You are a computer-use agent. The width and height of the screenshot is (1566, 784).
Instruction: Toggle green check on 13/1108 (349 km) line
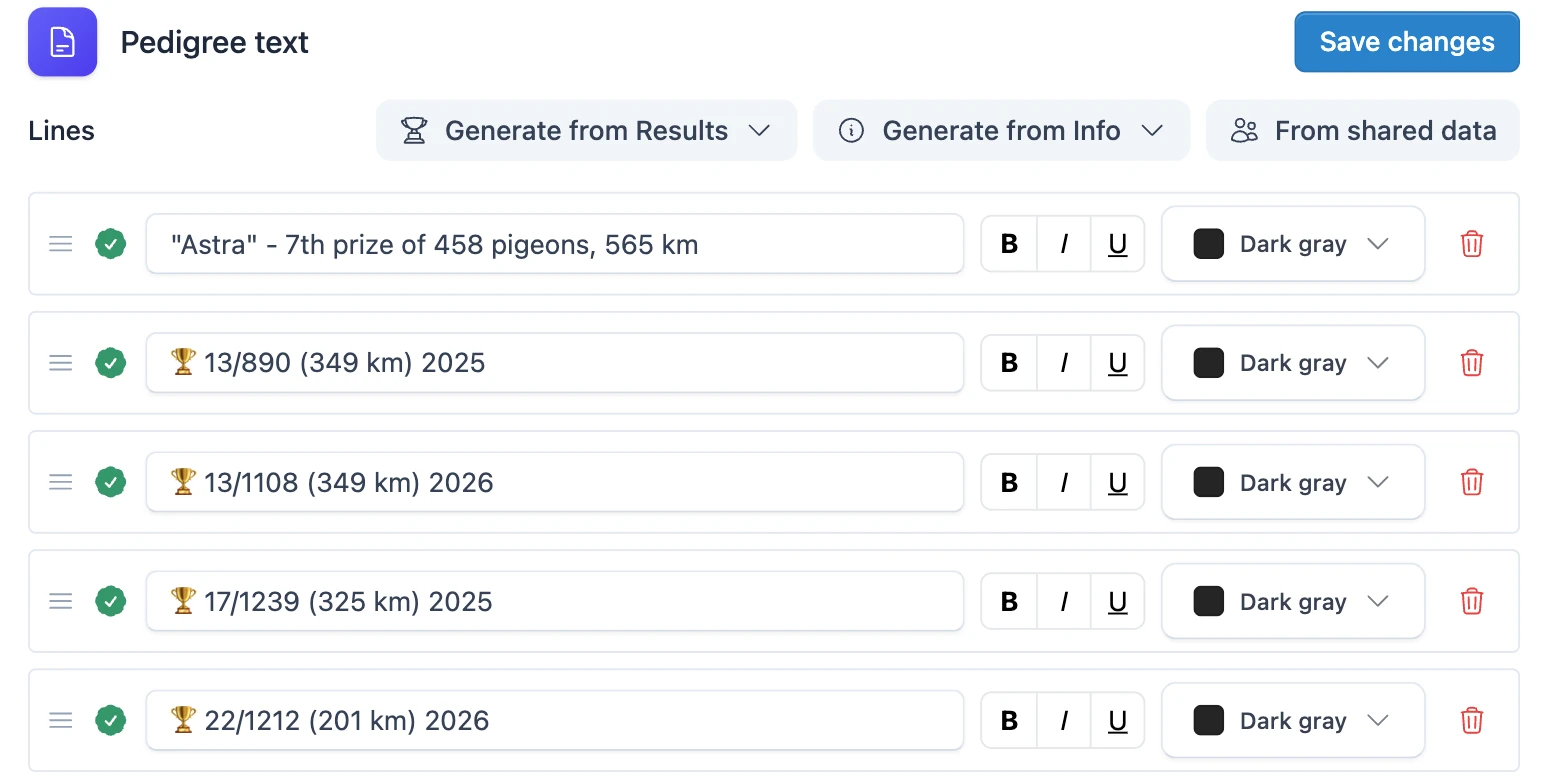110,483
